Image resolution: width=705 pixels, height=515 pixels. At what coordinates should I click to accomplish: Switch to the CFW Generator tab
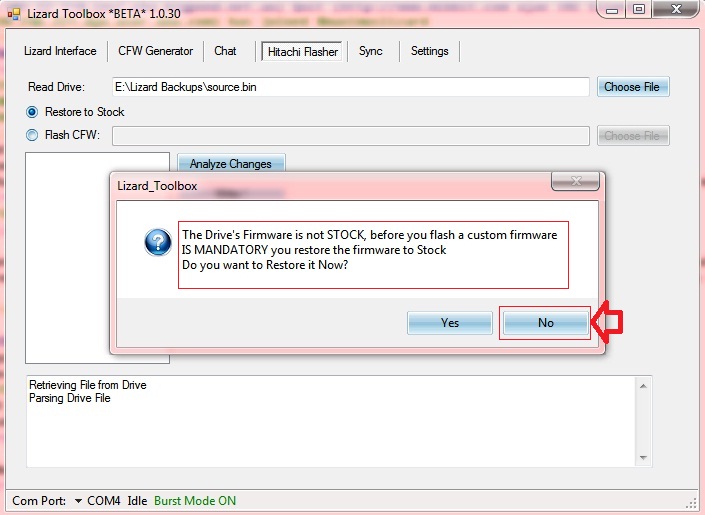[x=156, y=51]
